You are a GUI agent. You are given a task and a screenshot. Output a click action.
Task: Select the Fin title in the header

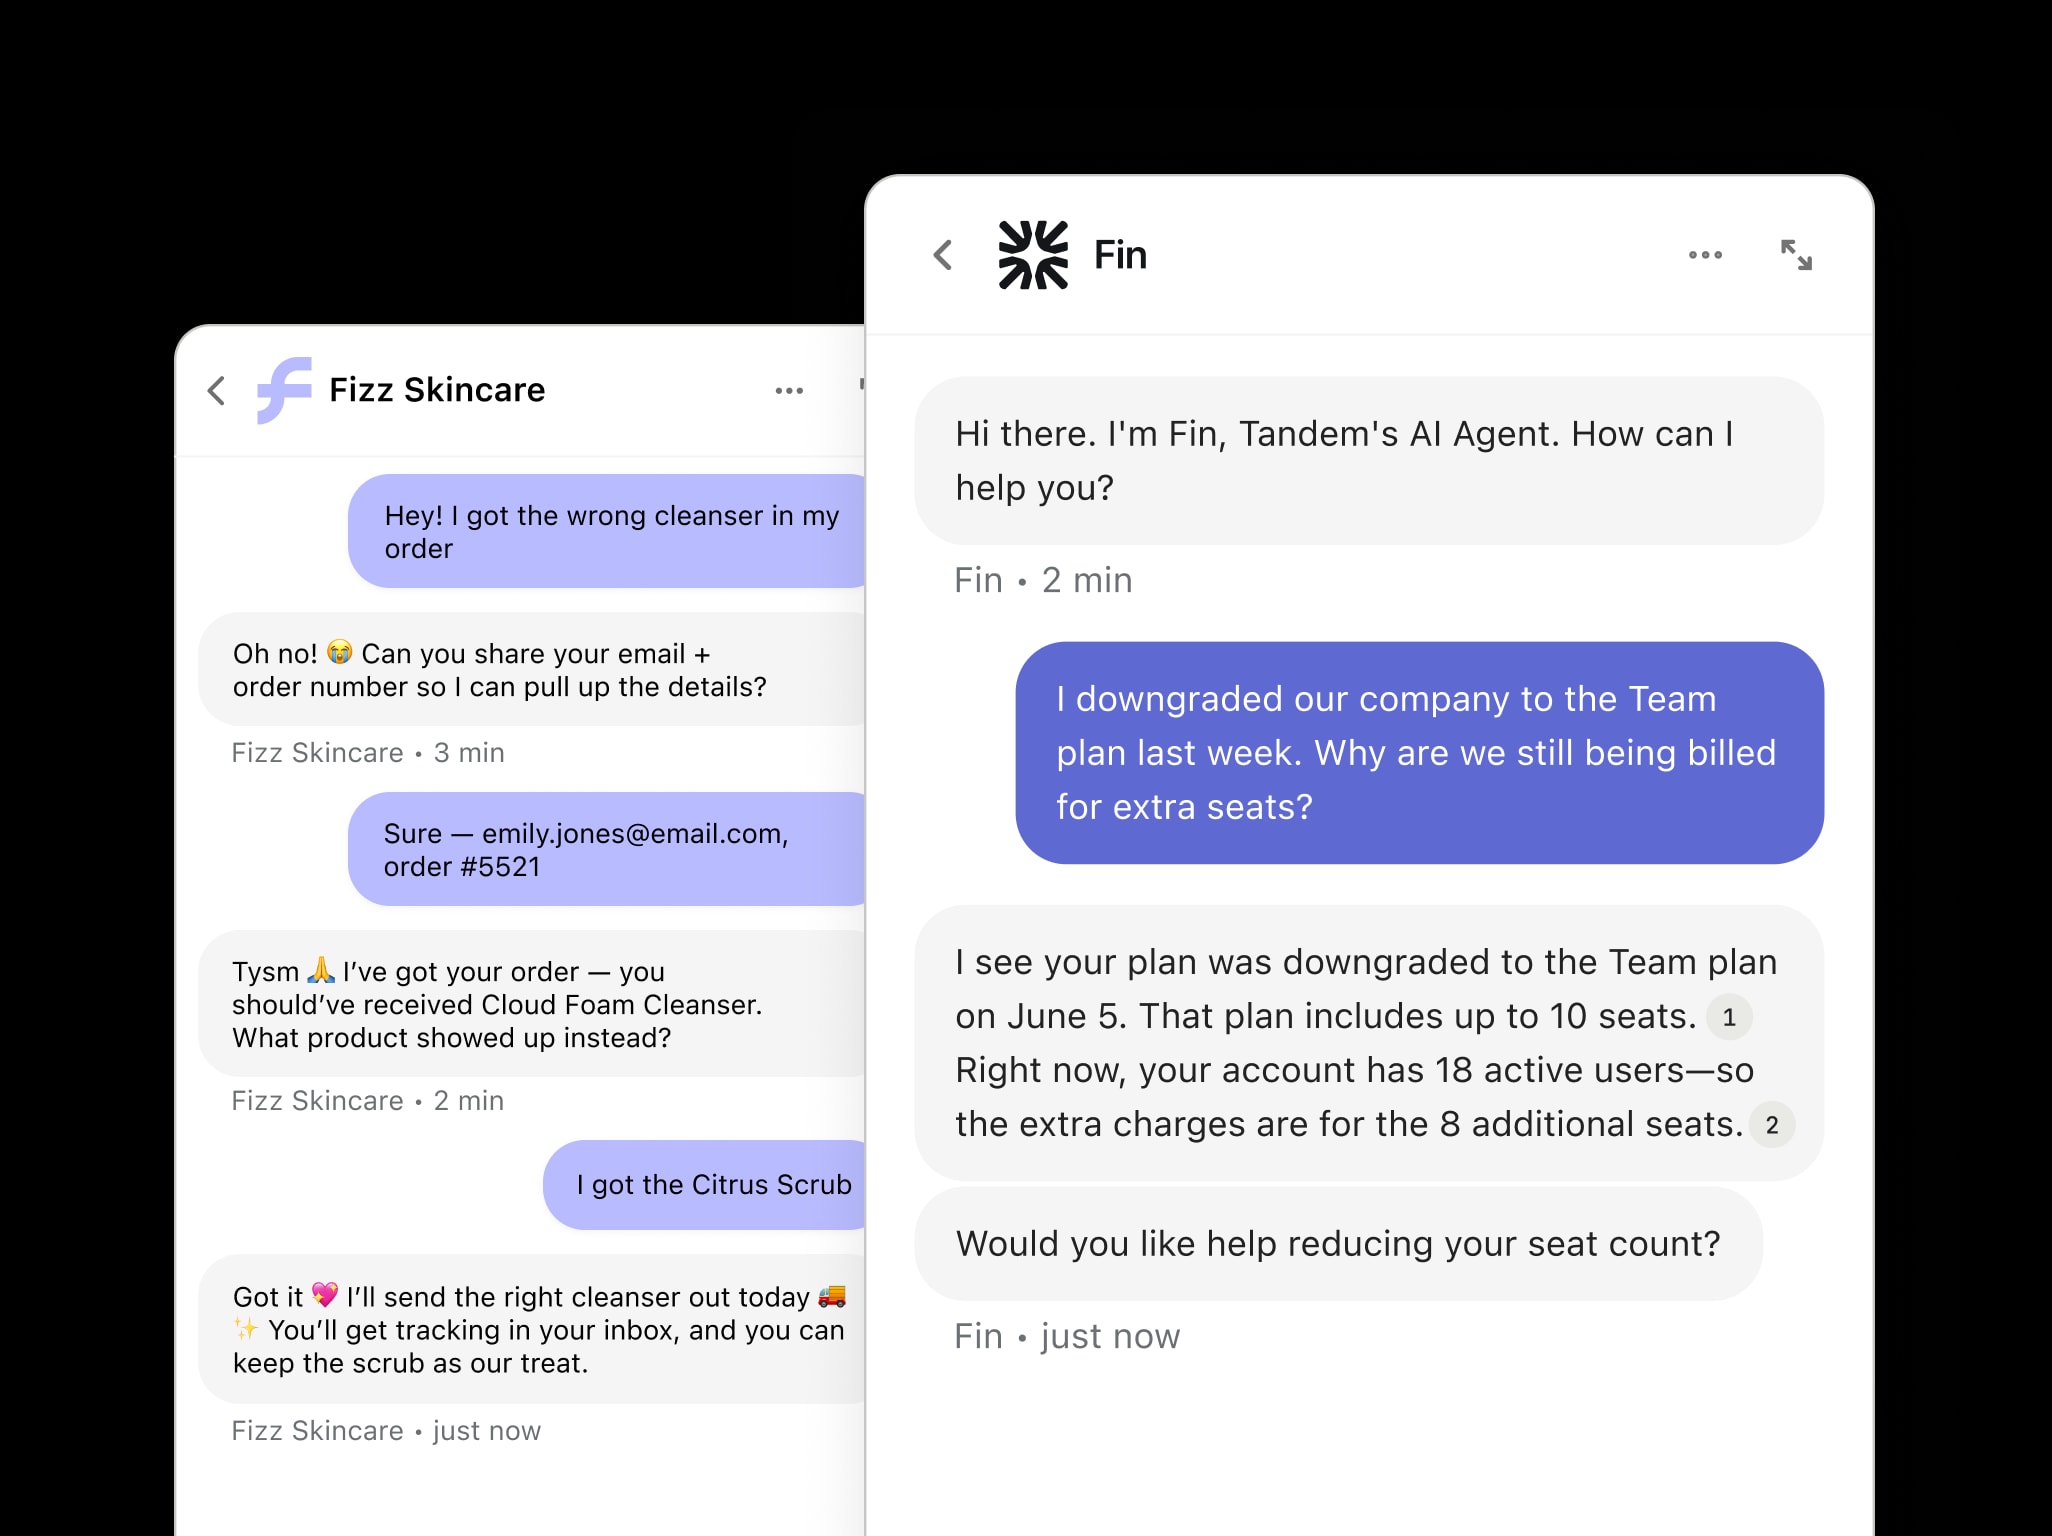point(1122,255)
